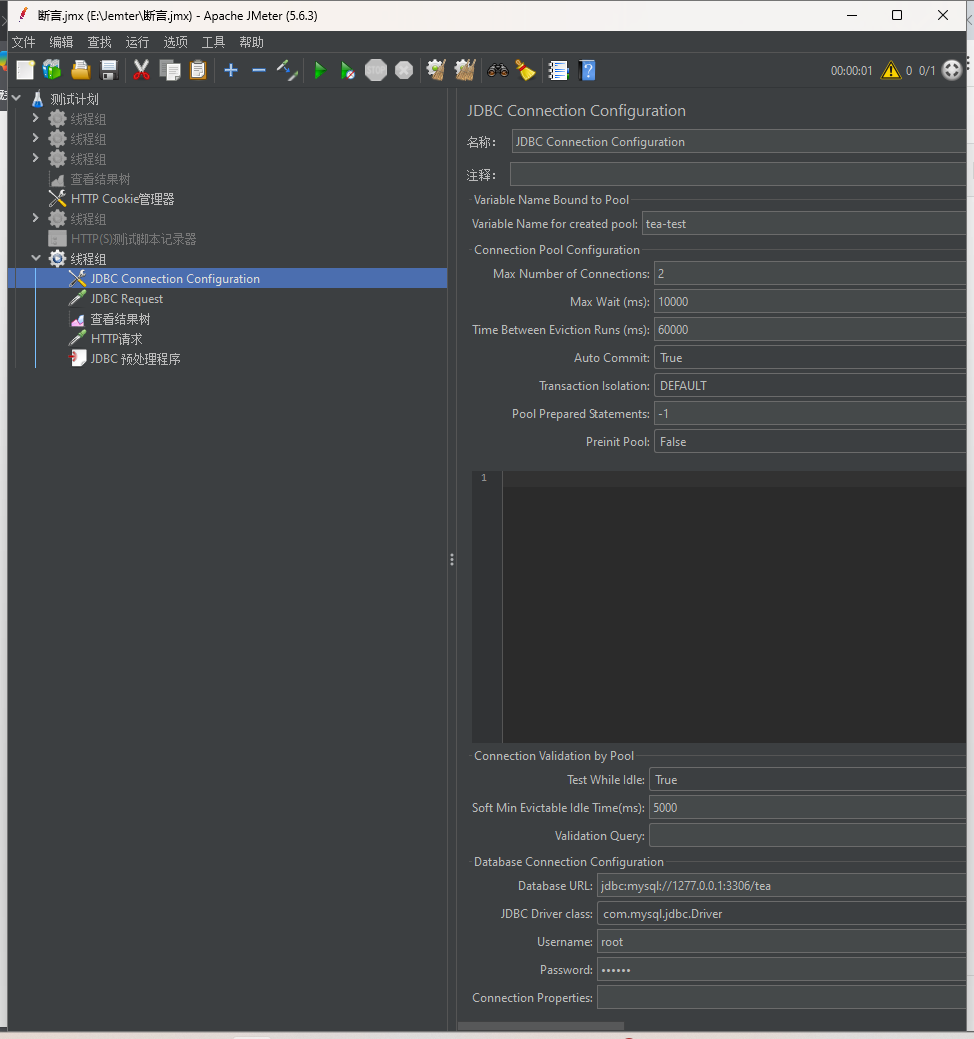Image resolution: width=974 pixels, height=1039 pixels.
Task: Click the Copy icon in toolbar
Action: tap(170, 70)
